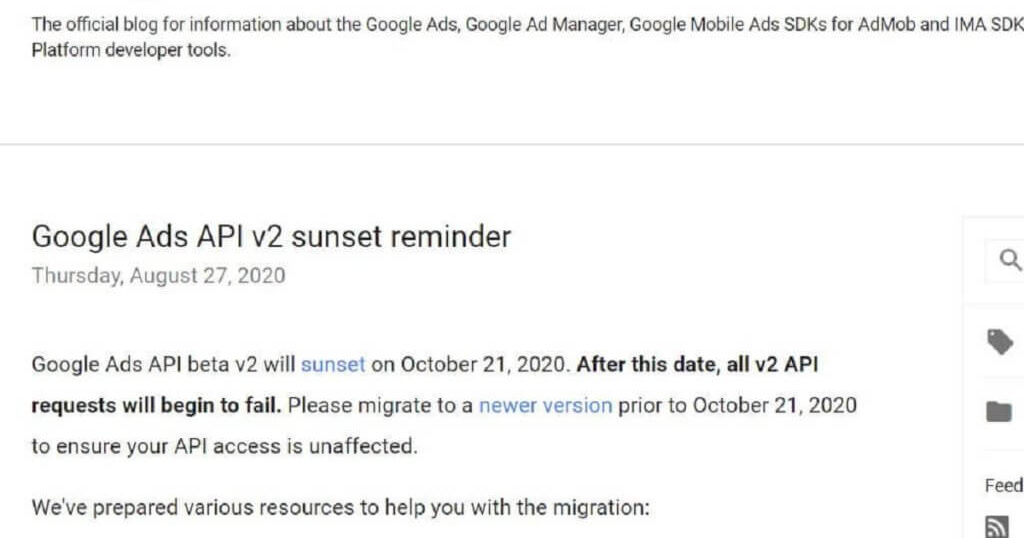Follow the "newer version" link
This screenshot has width=1024, height=538.
pos(545,405)
